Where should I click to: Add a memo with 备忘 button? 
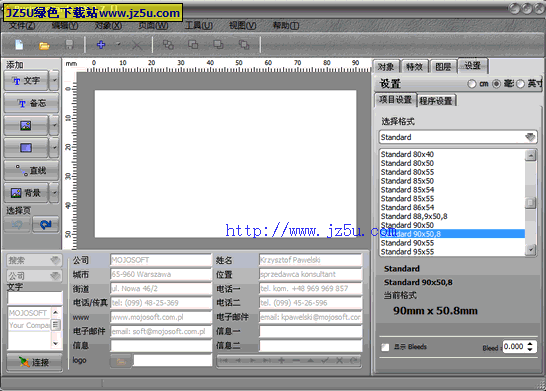31,103
